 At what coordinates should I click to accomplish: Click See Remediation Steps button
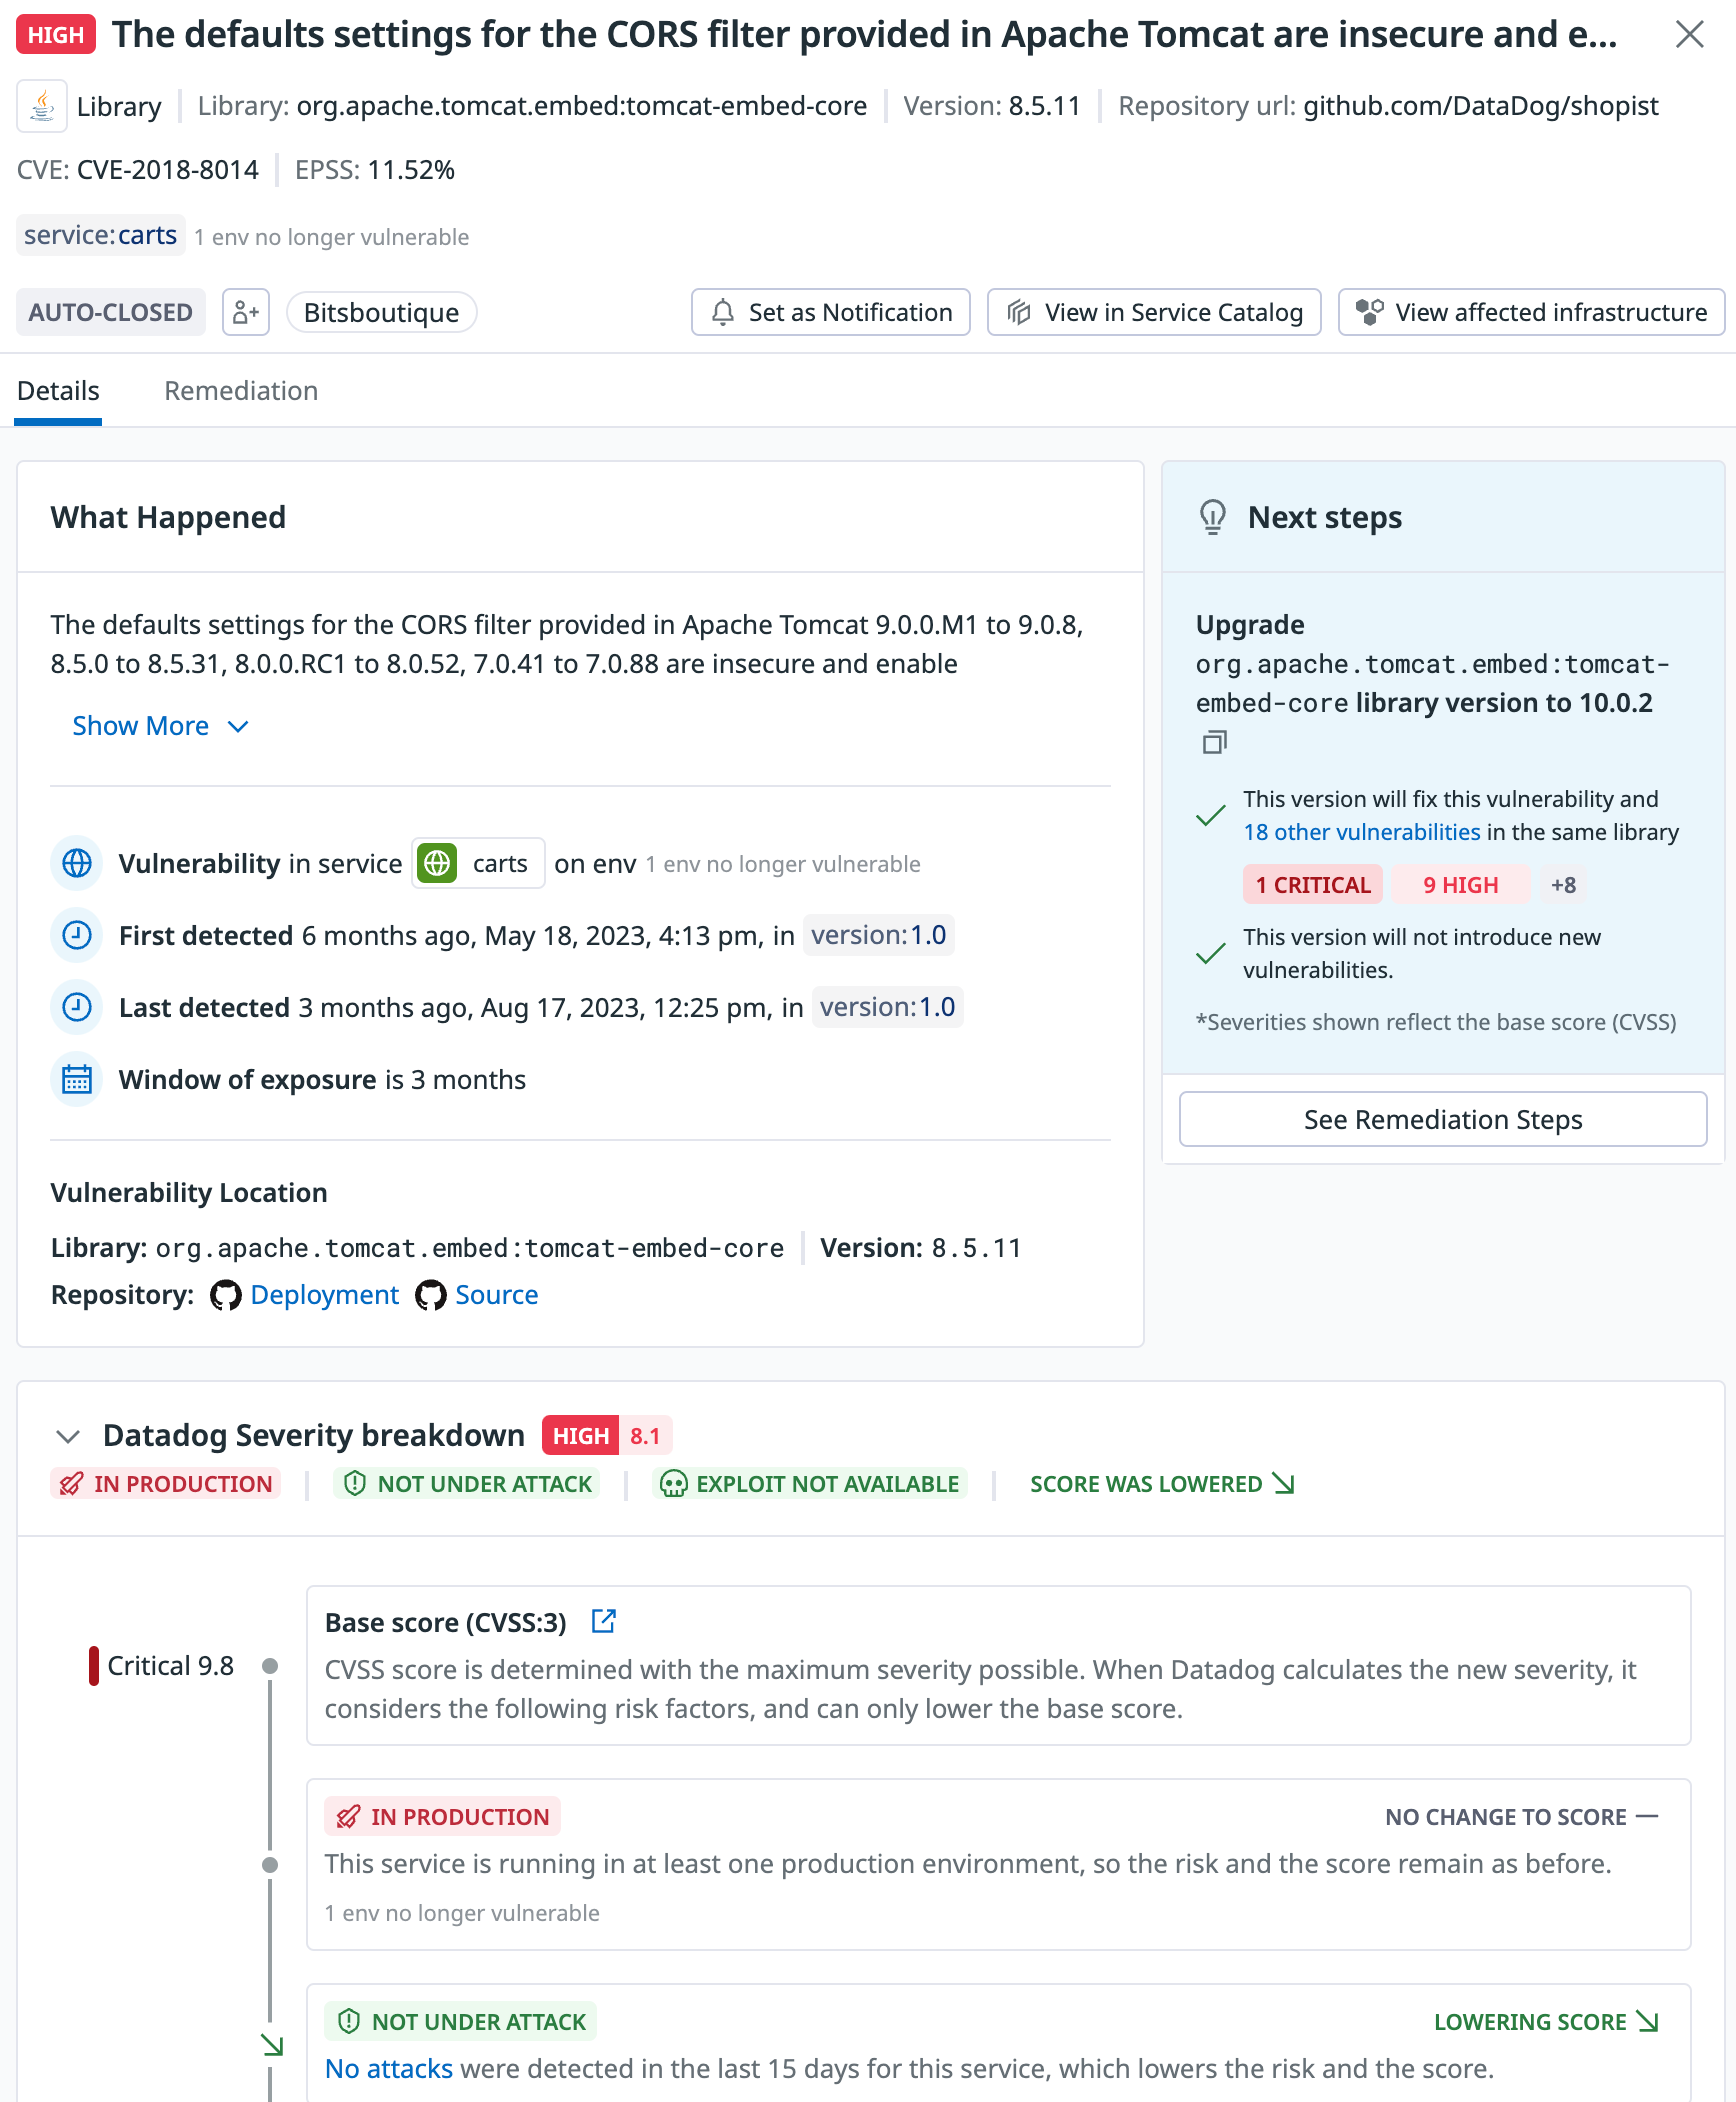tap(1443, 1119)
